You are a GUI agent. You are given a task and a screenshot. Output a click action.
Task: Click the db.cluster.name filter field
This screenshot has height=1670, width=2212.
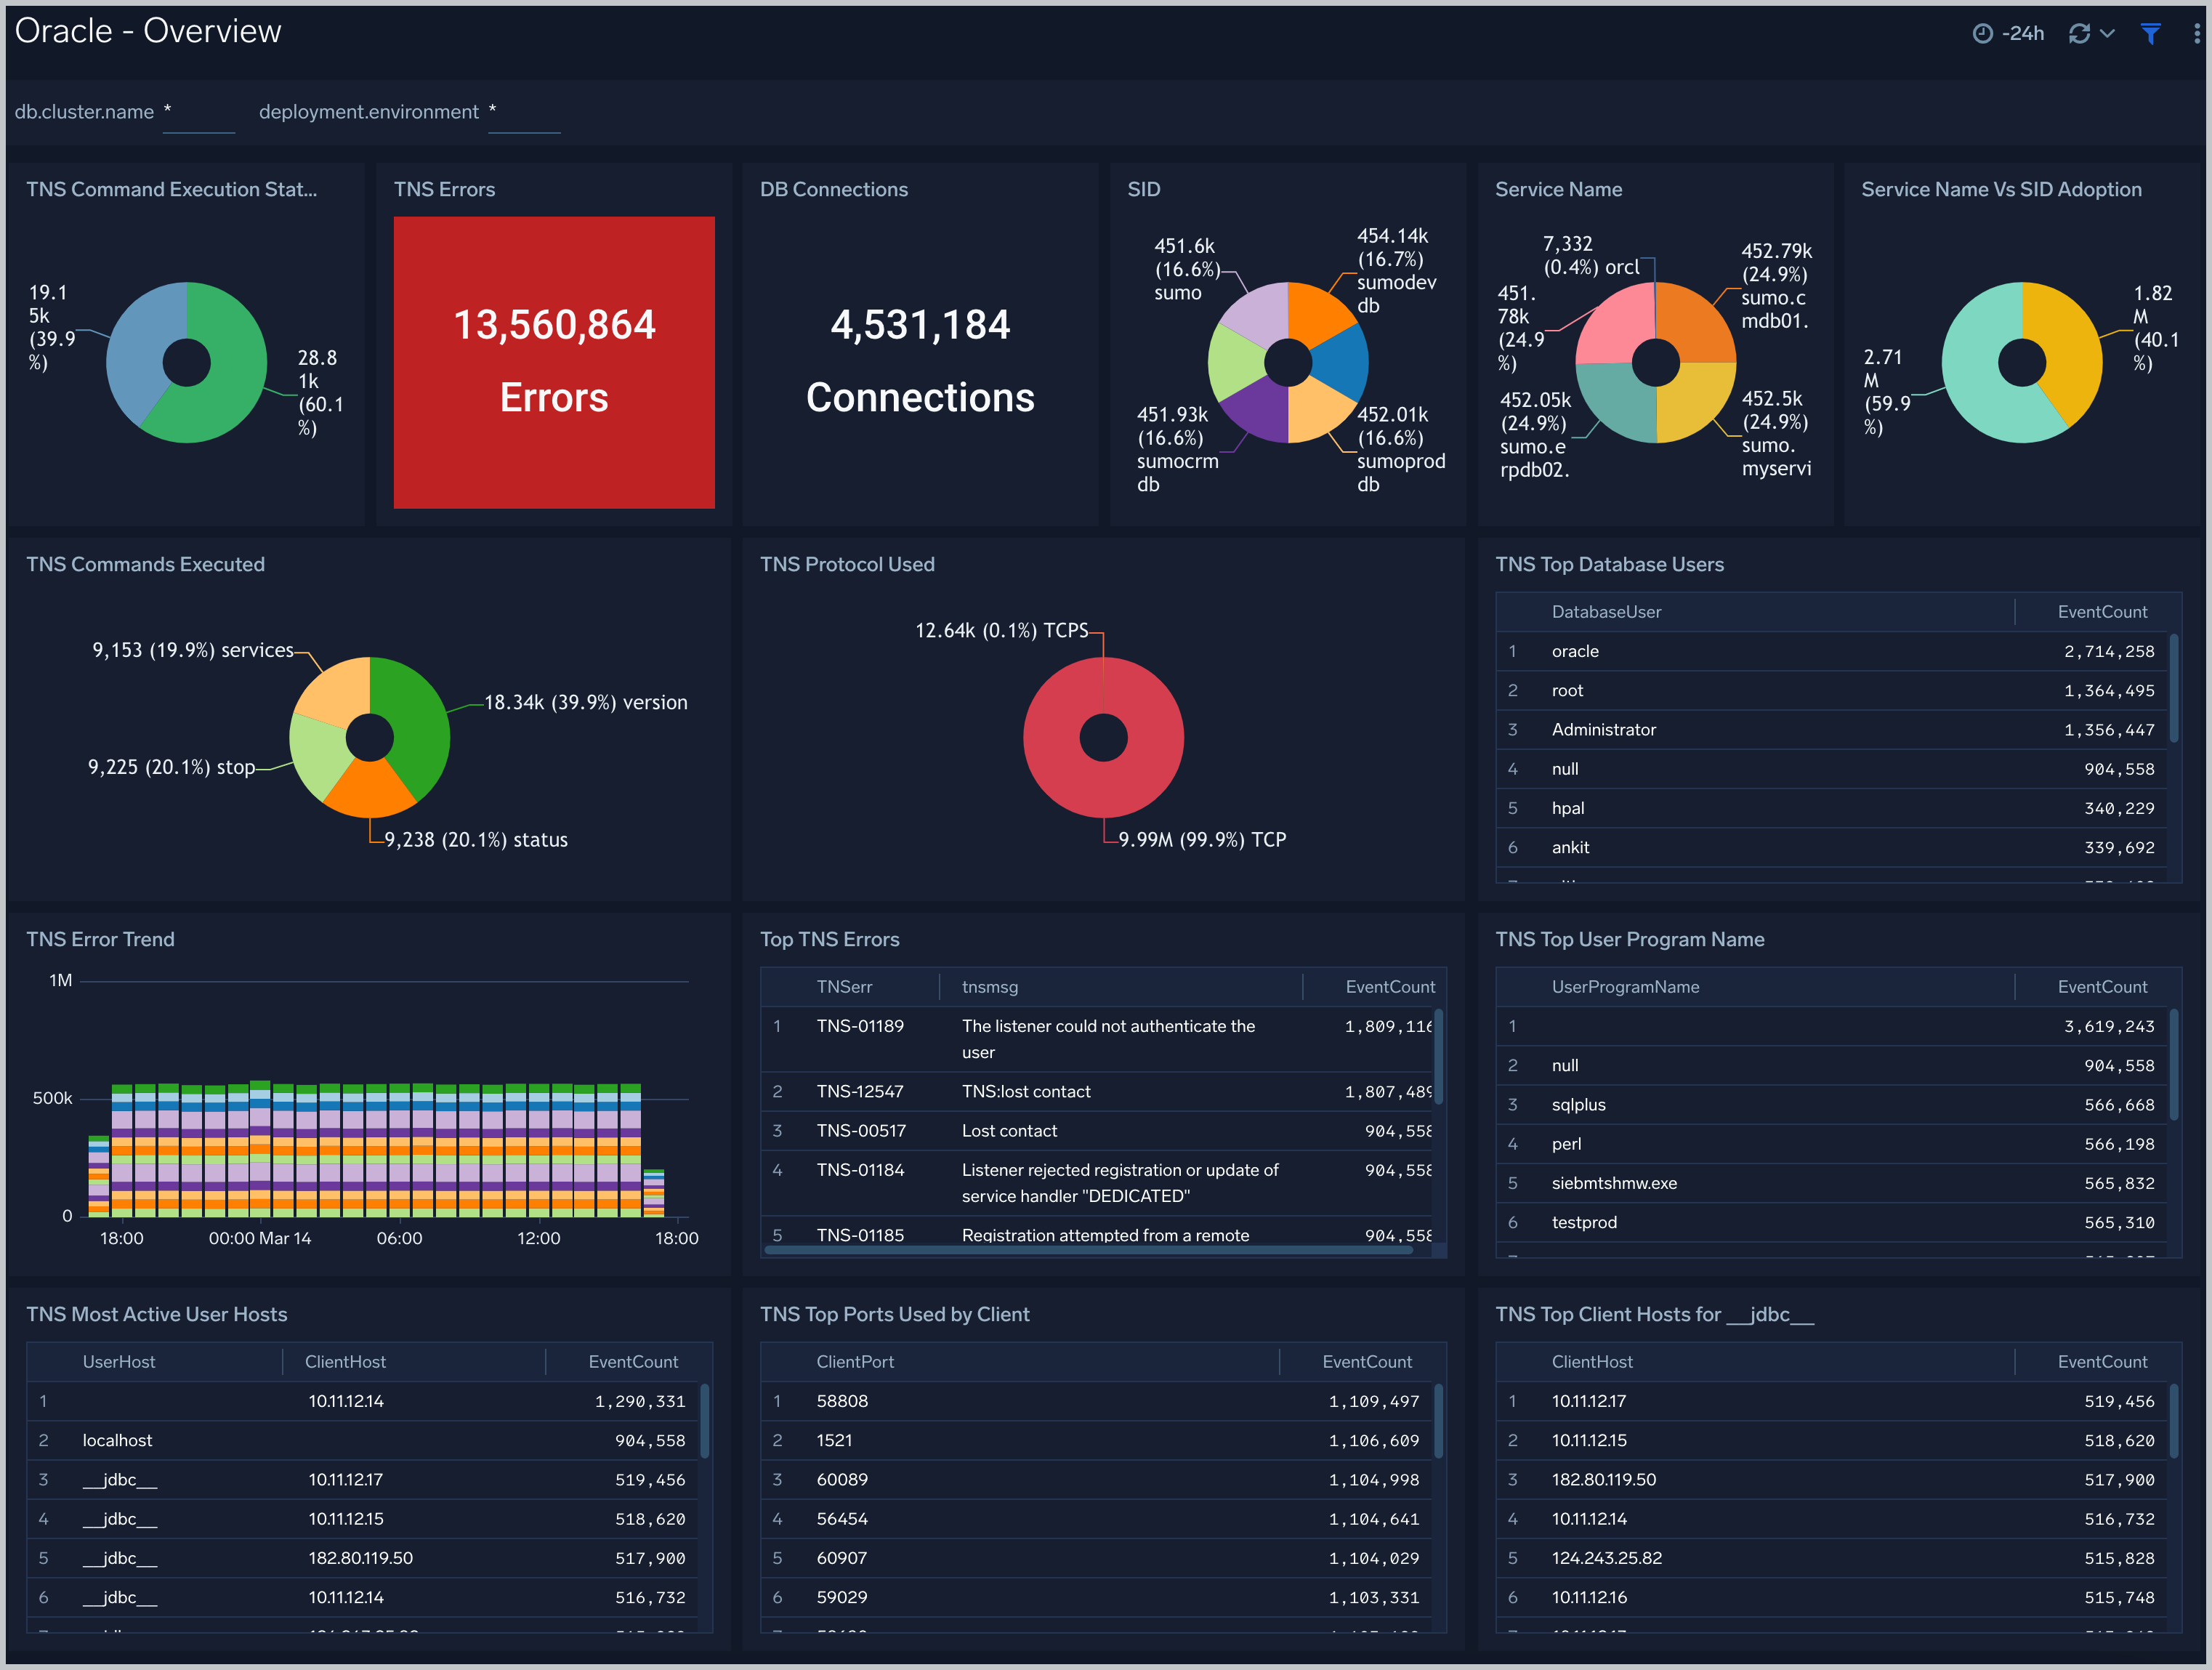[x=199, y=113]
